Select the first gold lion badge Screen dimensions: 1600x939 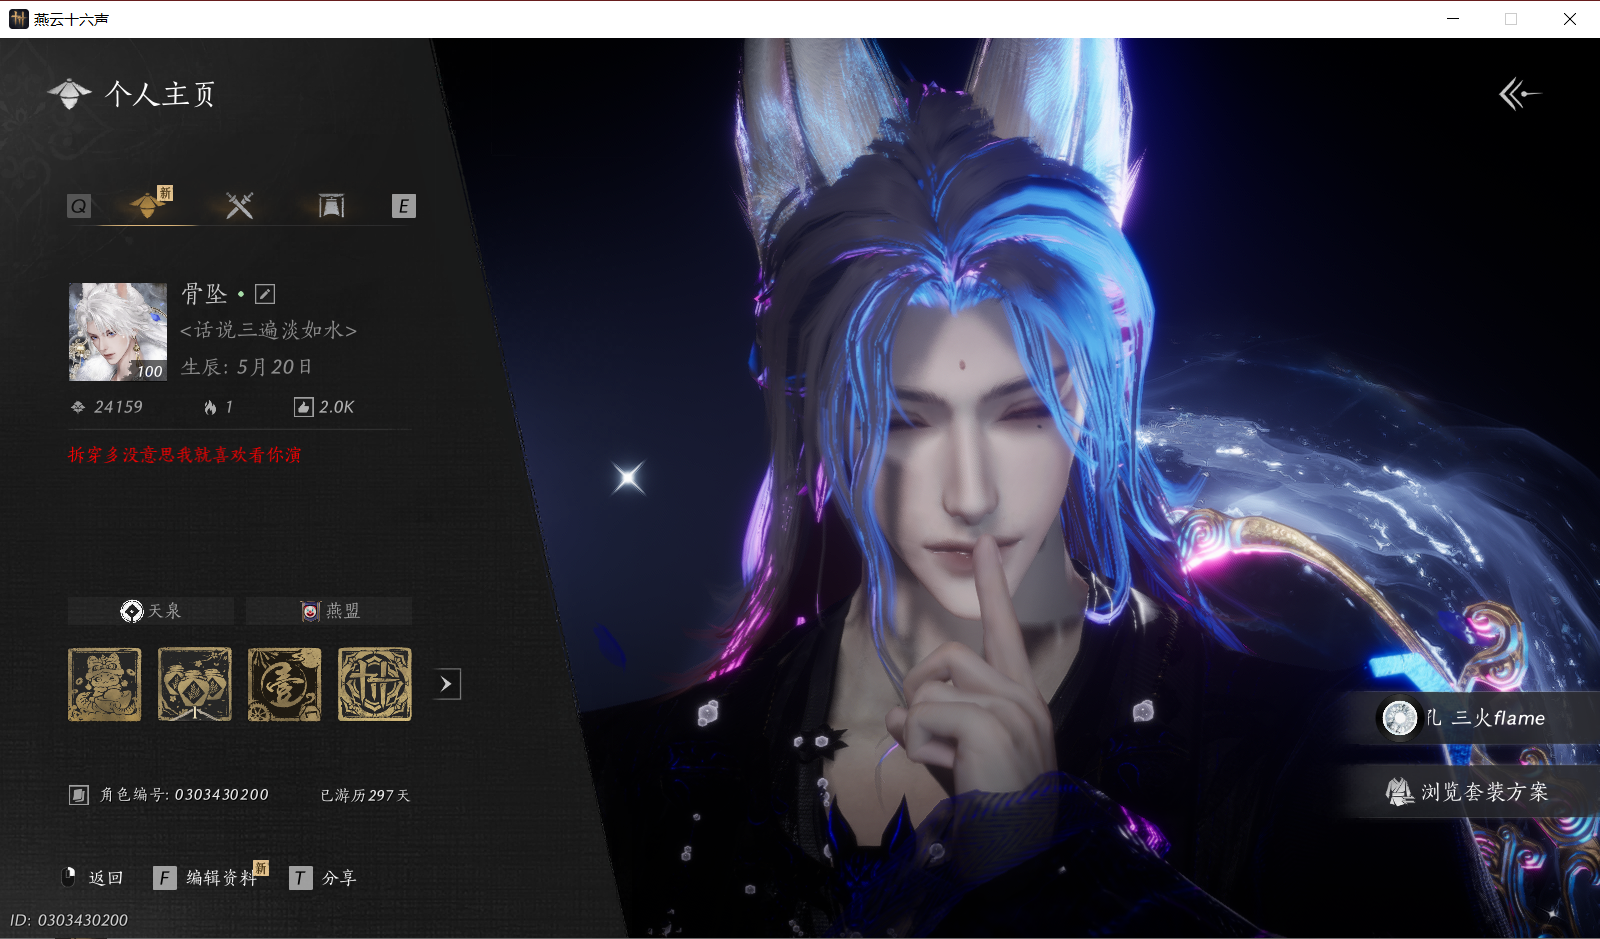tap(105, 684)
